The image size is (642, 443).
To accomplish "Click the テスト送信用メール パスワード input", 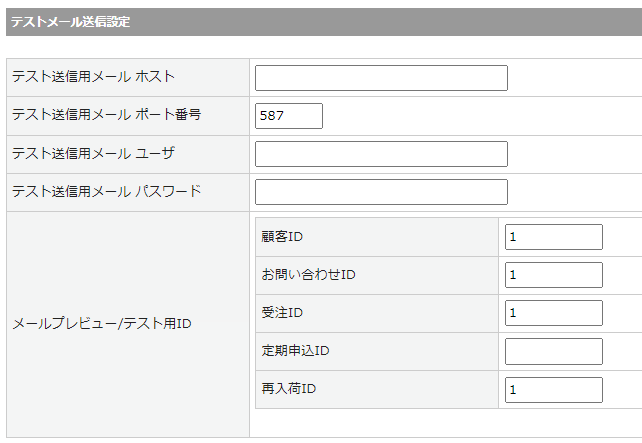I will (x=381, y=192).
